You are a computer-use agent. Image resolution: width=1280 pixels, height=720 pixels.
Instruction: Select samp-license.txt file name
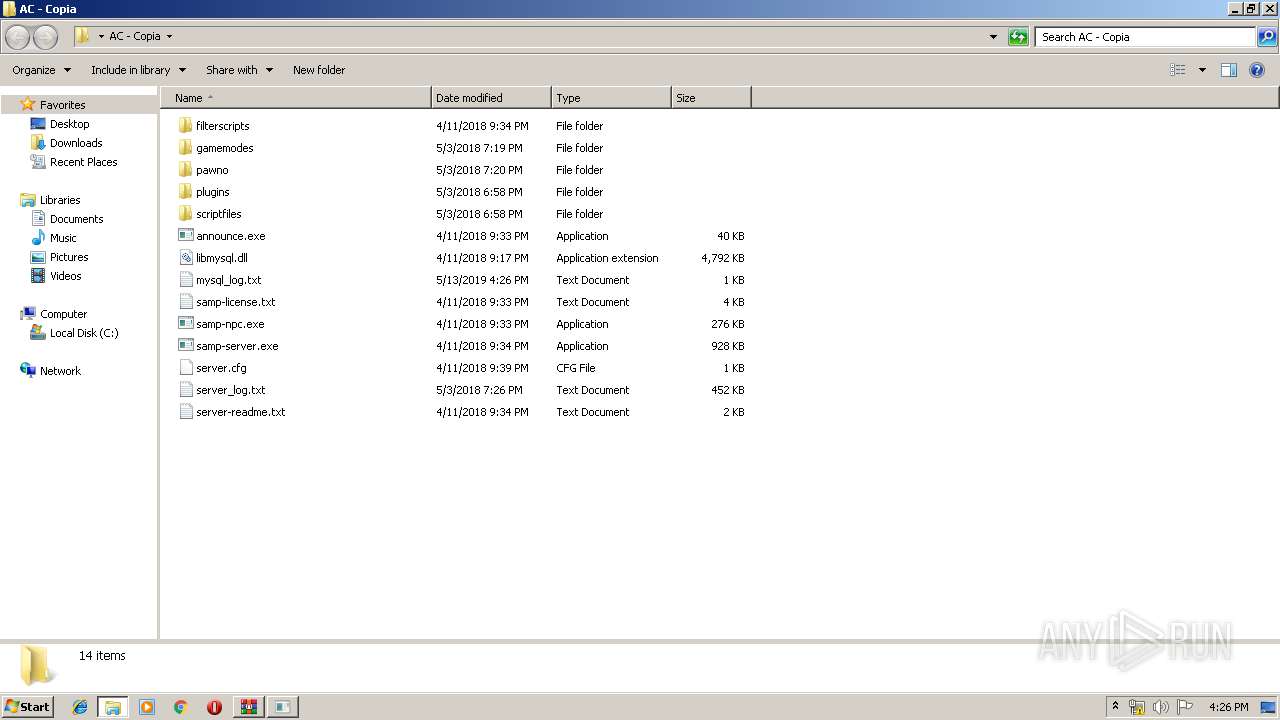235,302
